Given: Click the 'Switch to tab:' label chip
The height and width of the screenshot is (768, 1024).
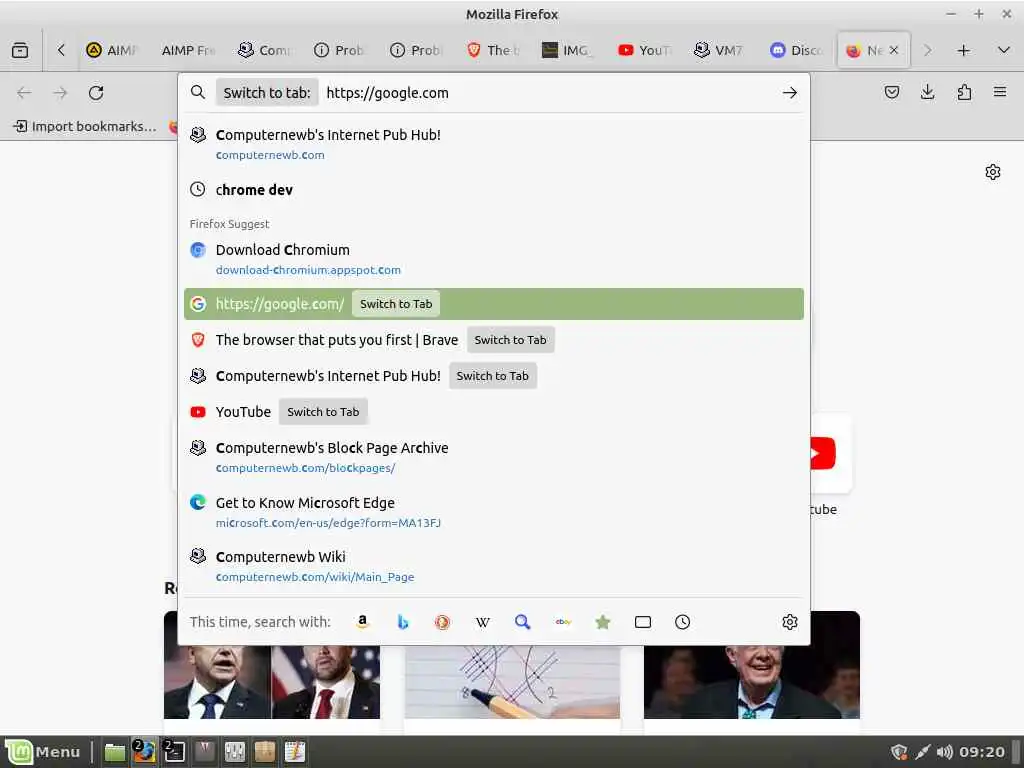Looking at the screenshot, I should pos(266,93).
